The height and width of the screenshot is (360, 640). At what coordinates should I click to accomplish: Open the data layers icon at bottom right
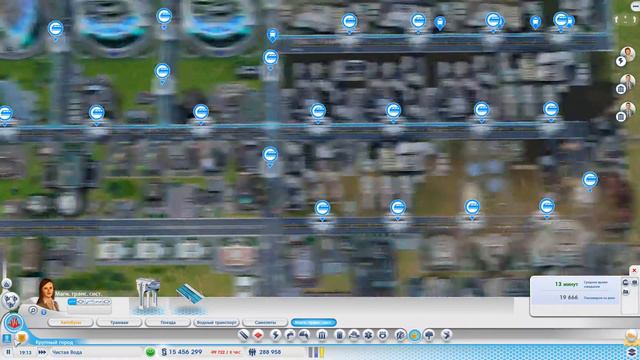[631, 351]
